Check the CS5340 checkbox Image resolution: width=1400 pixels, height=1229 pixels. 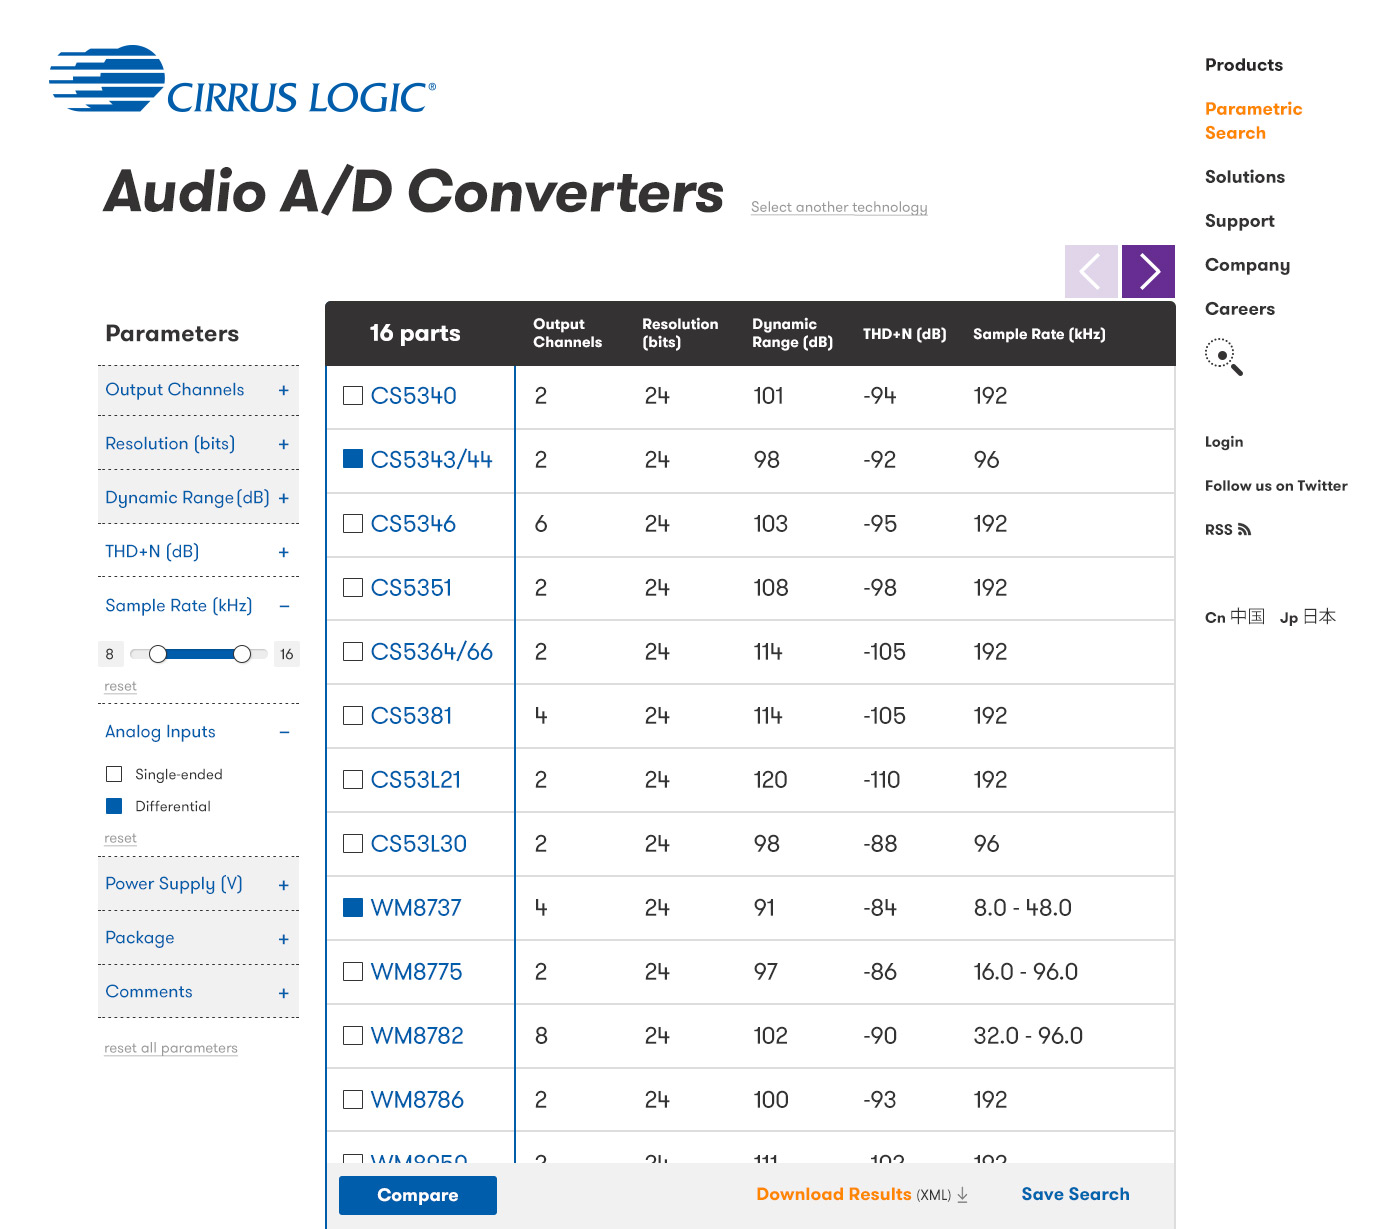coord(353,396)
